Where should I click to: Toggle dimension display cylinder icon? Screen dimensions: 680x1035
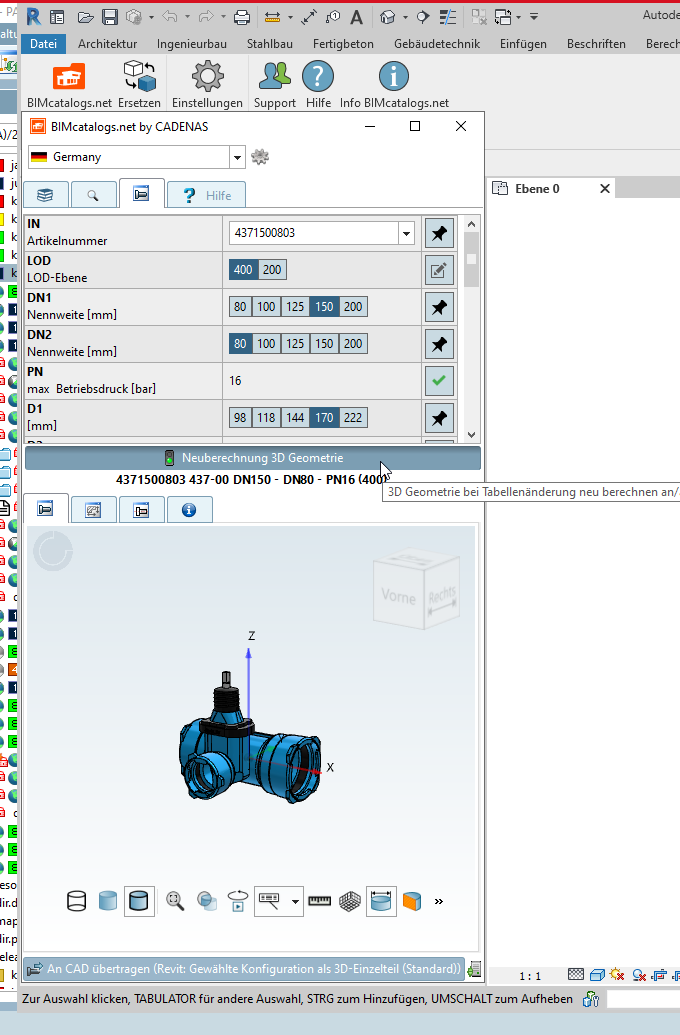382,901
